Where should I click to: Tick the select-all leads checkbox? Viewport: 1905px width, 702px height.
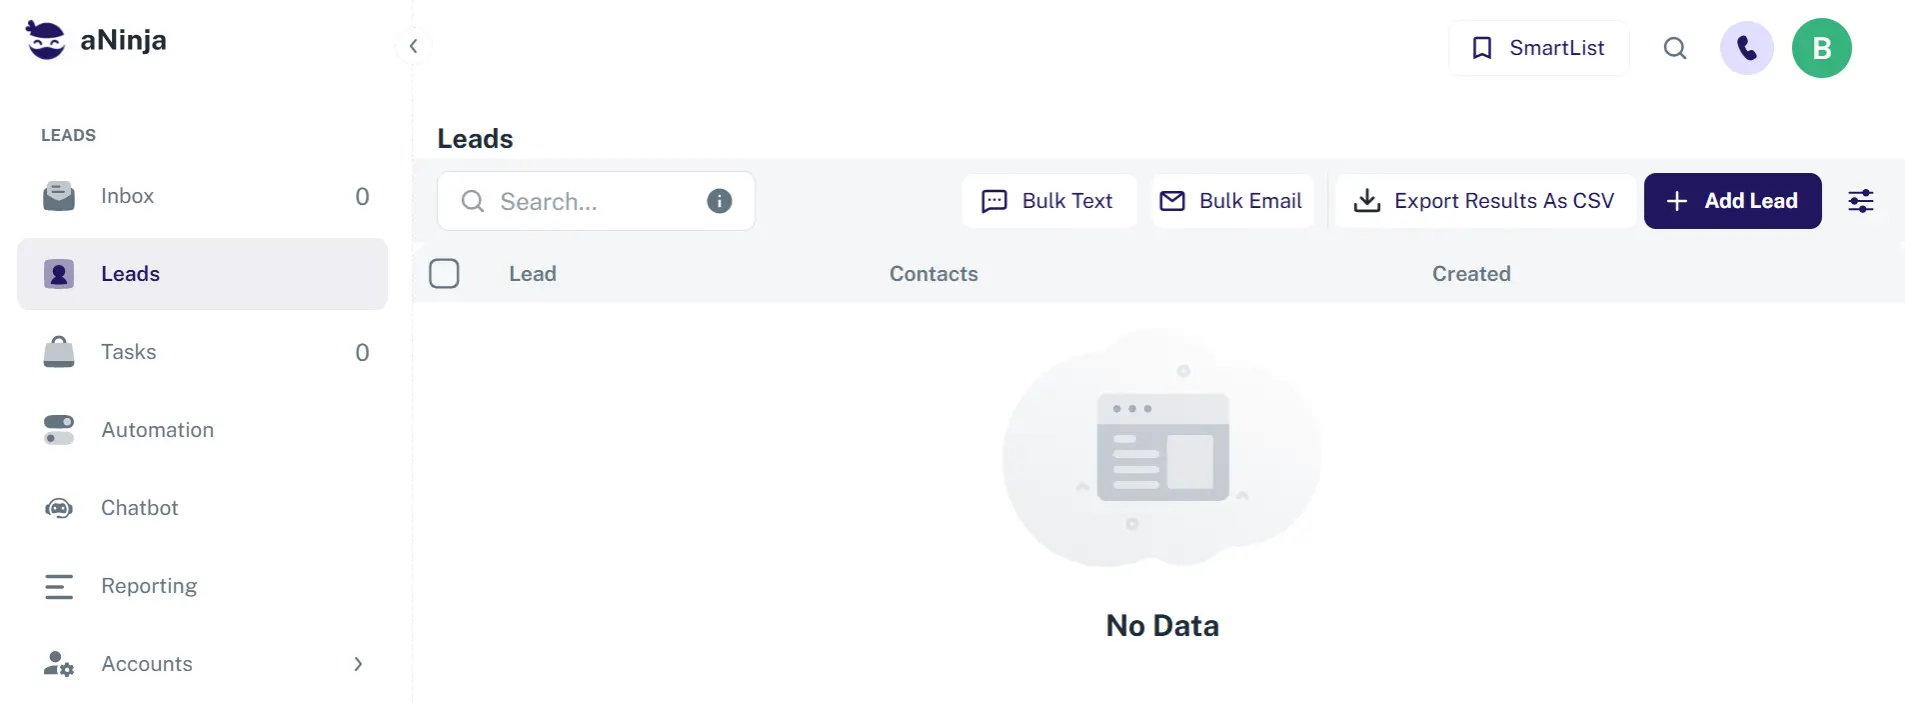click(x=444, y=273)
